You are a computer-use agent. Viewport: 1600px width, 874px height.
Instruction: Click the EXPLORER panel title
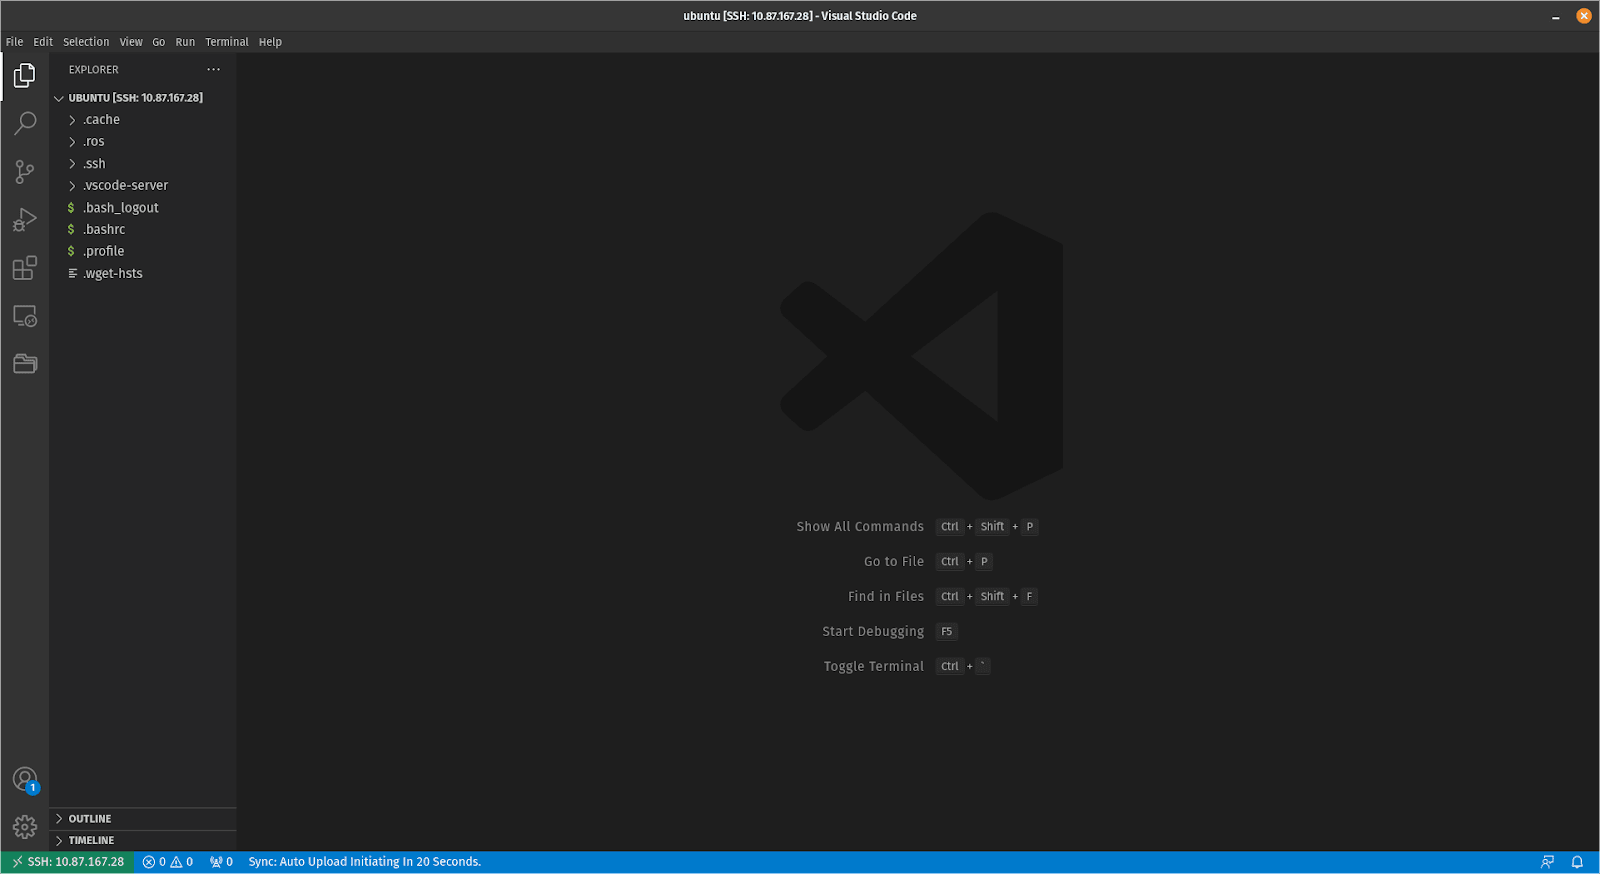tap(94, 69)
